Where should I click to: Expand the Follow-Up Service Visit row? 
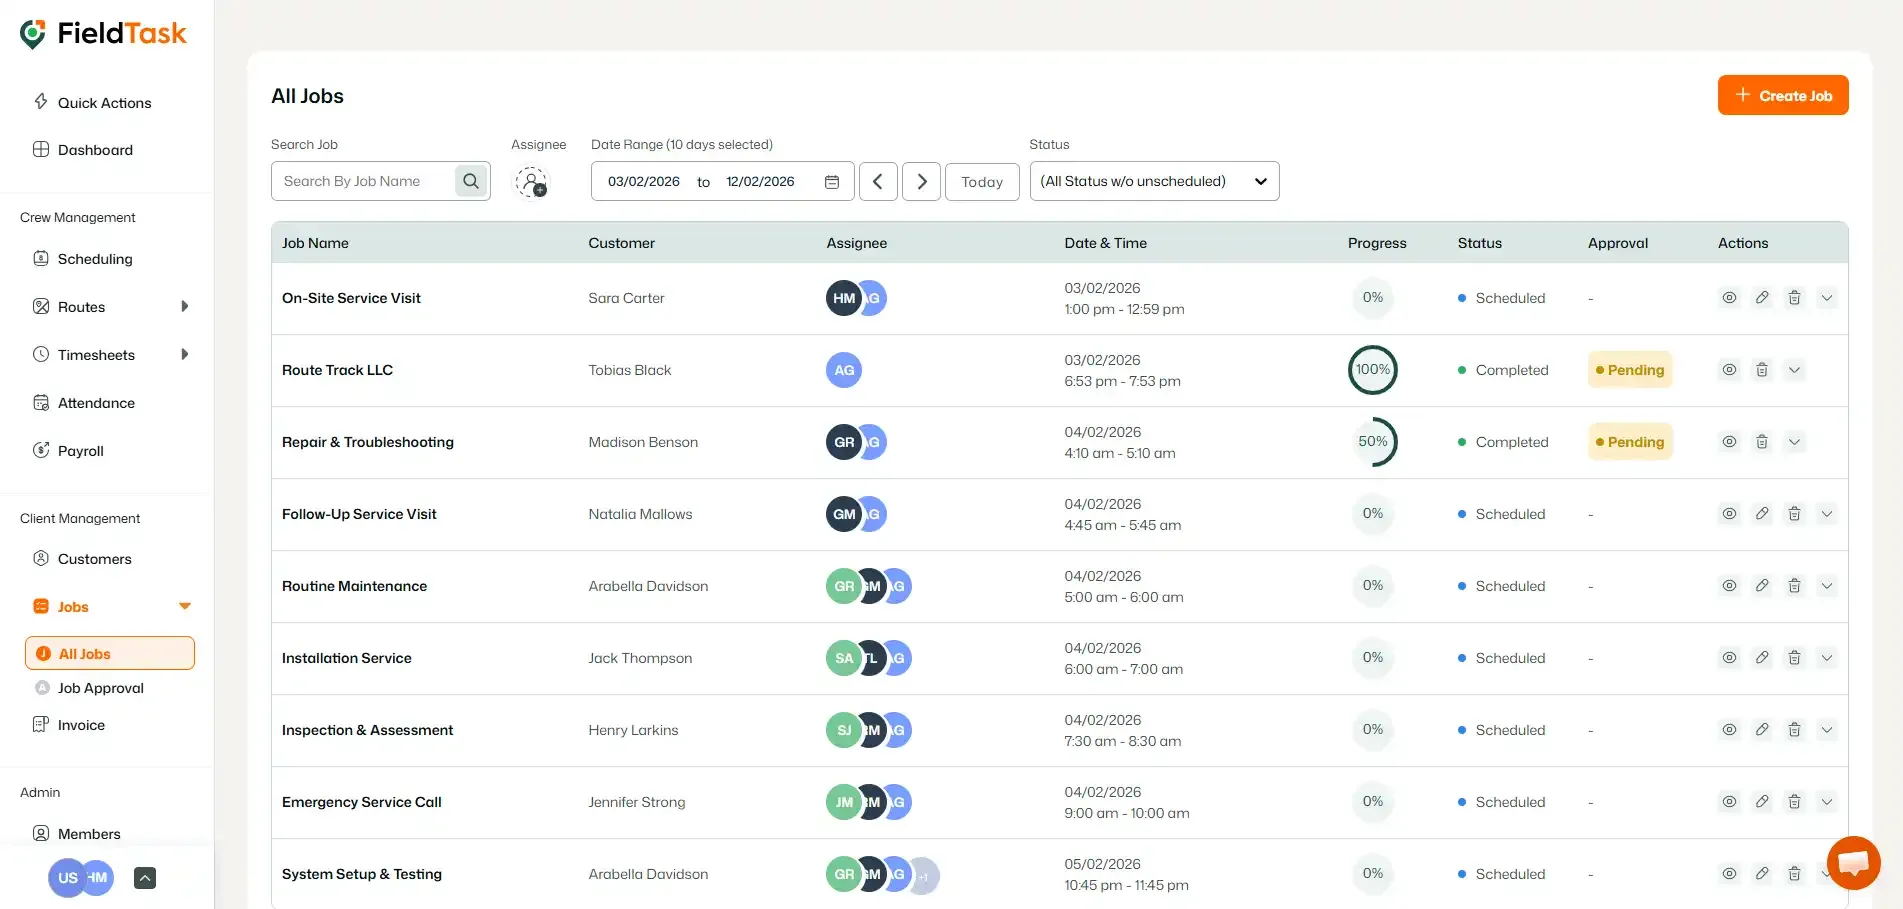(1827, 514)
